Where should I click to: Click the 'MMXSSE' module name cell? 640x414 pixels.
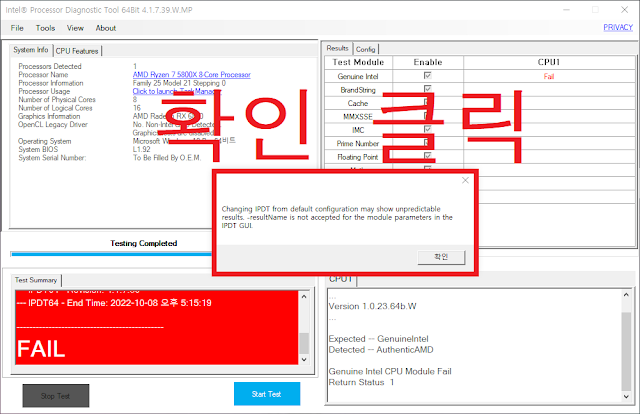358,117
